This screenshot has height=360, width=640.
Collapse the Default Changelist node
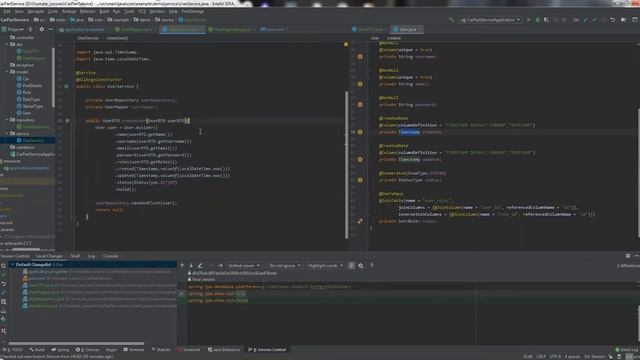tap(12, 264)
